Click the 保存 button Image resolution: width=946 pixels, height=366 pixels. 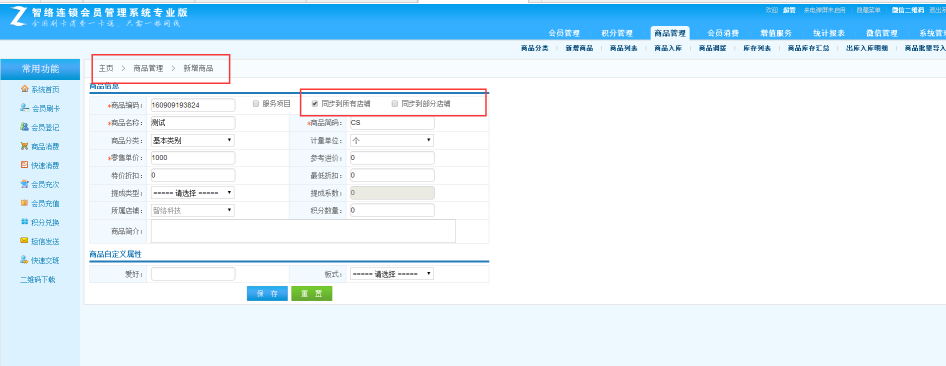(267, 294)
